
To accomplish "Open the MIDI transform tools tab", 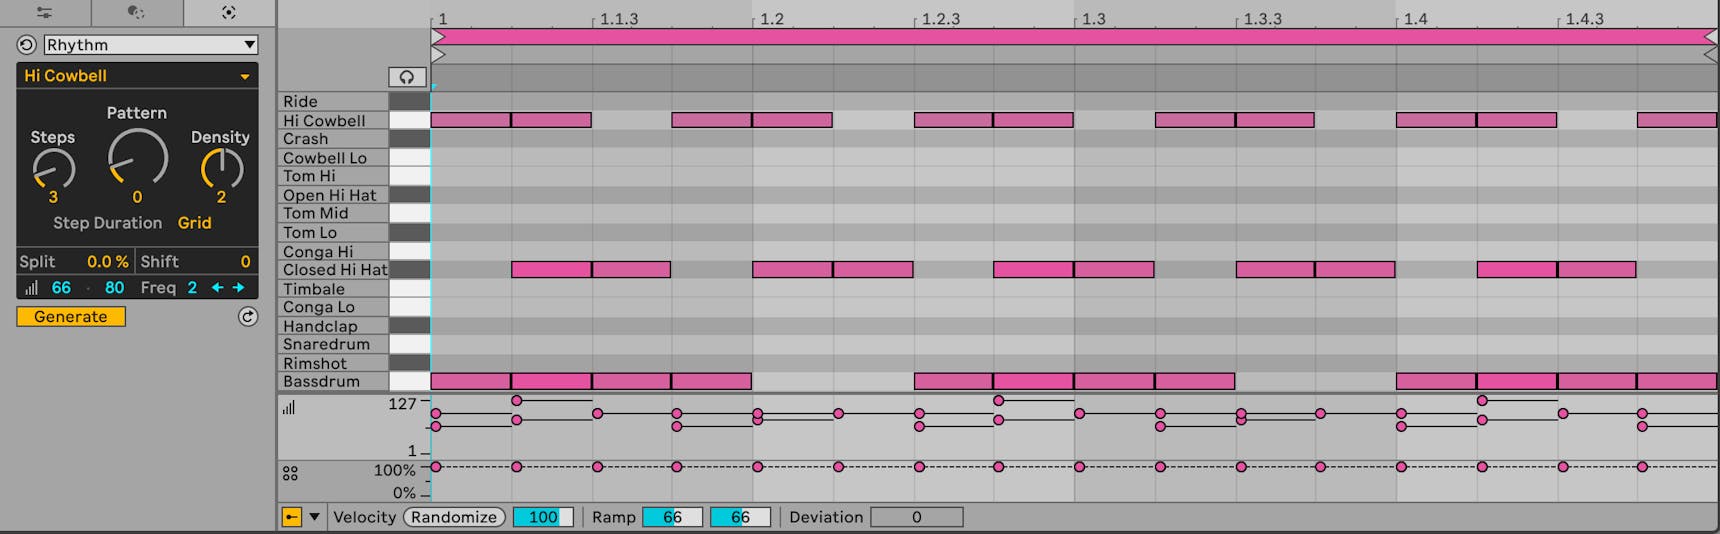I will click(137, 13).
